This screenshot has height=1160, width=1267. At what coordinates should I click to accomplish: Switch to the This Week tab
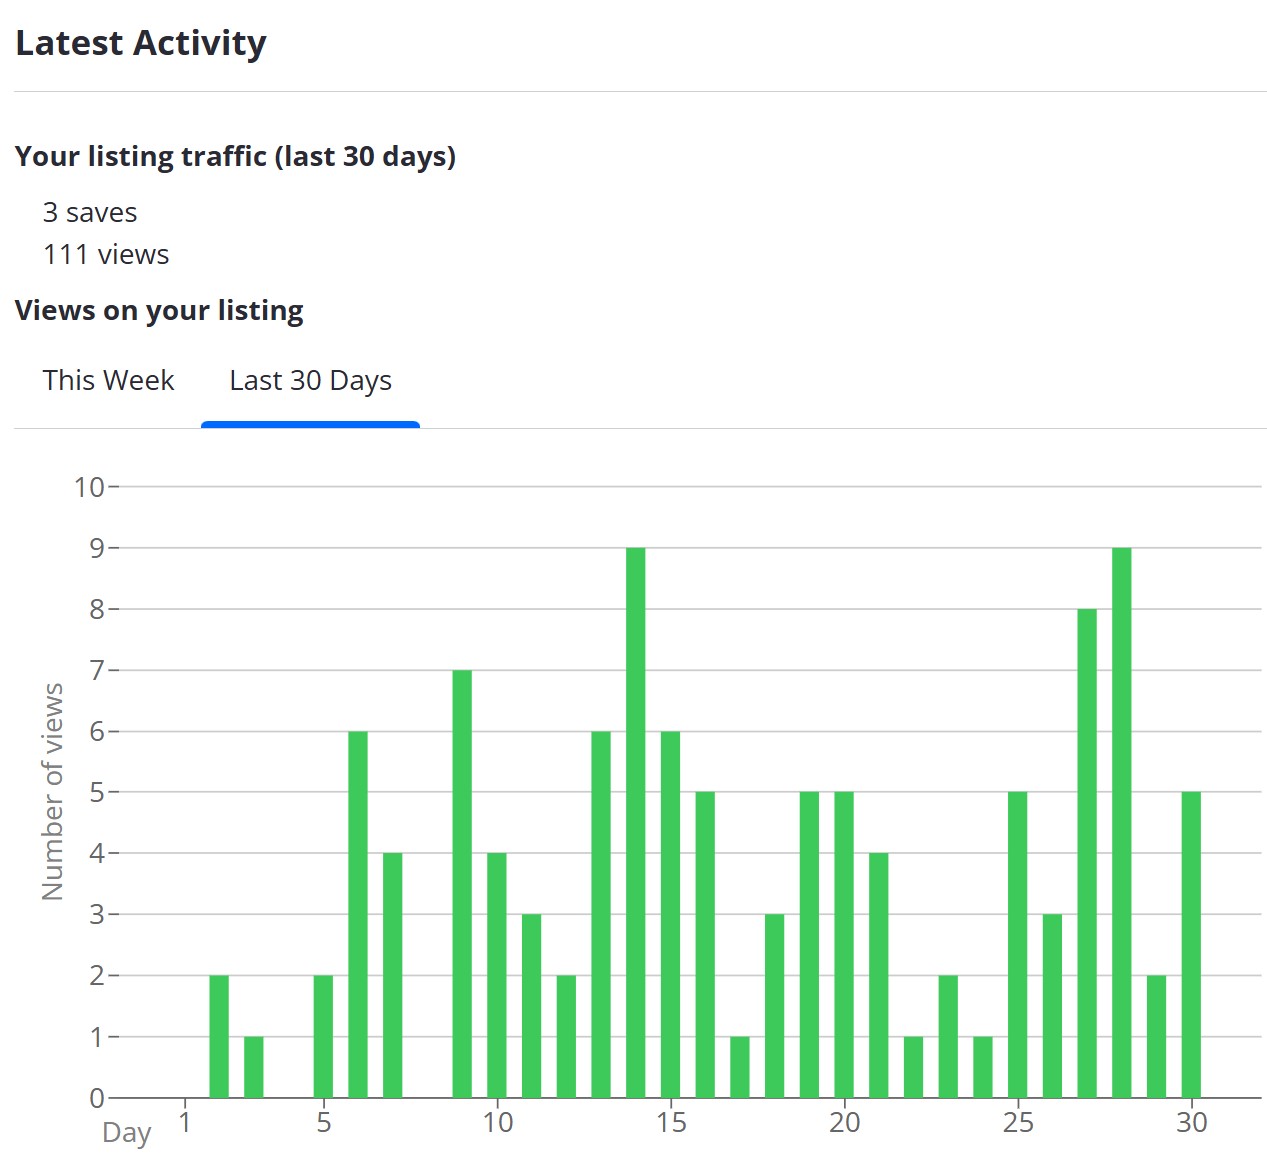click(x=108, y=381)
